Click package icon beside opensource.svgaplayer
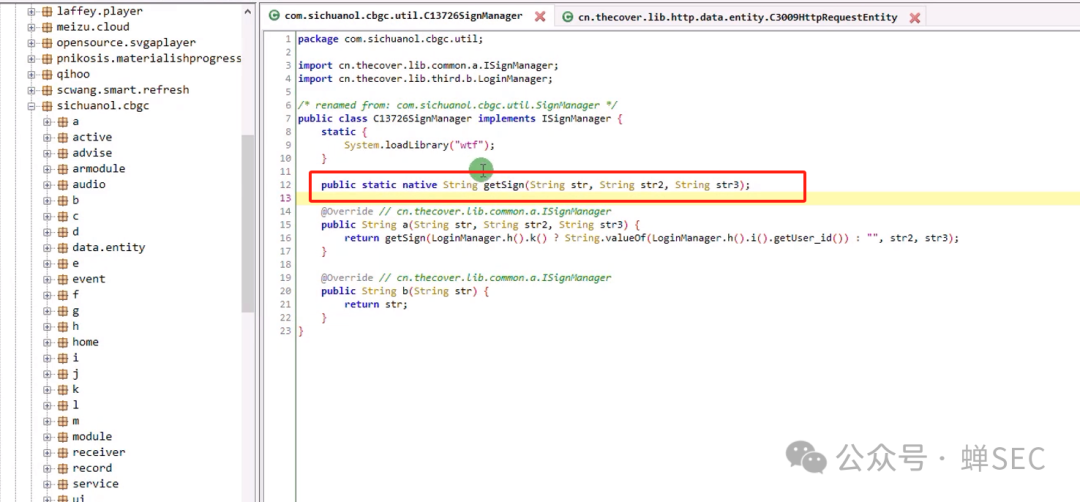 pyautogui.click(x=47, y=43)
